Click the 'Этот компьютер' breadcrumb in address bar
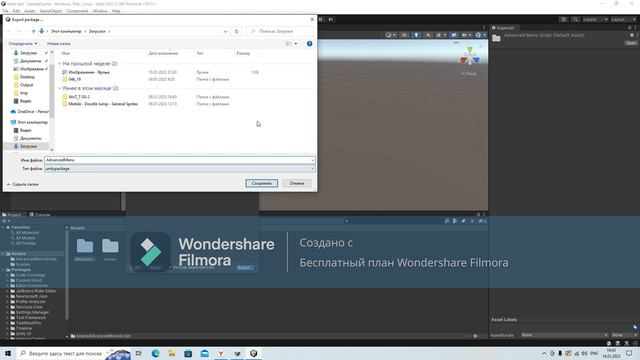 [66, 31]
